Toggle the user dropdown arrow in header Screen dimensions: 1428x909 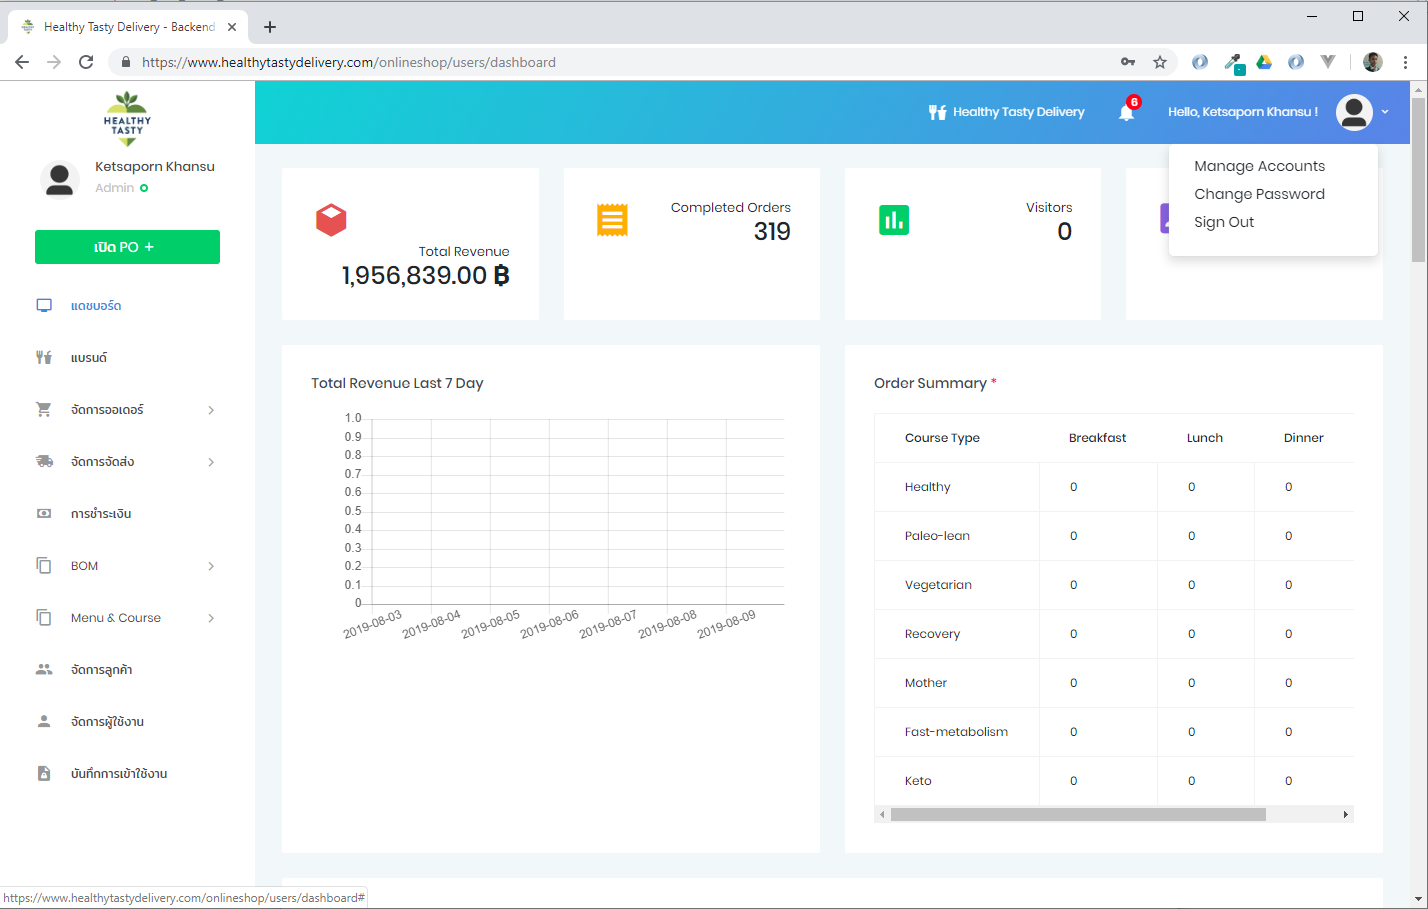[x=1385, y=112]
